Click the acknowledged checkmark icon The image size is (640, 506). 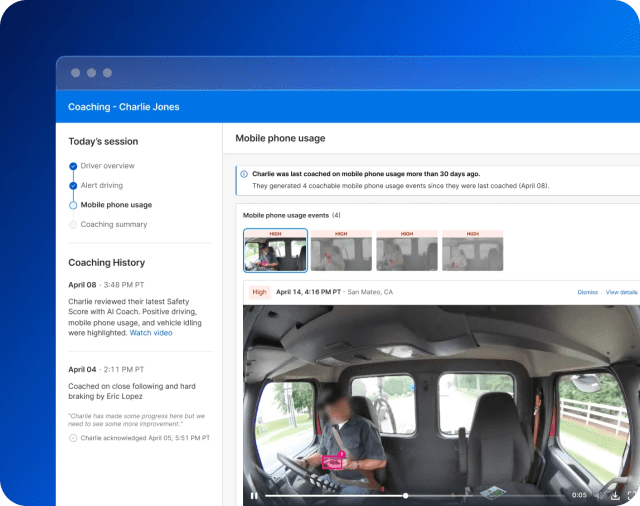click(73, 438)
